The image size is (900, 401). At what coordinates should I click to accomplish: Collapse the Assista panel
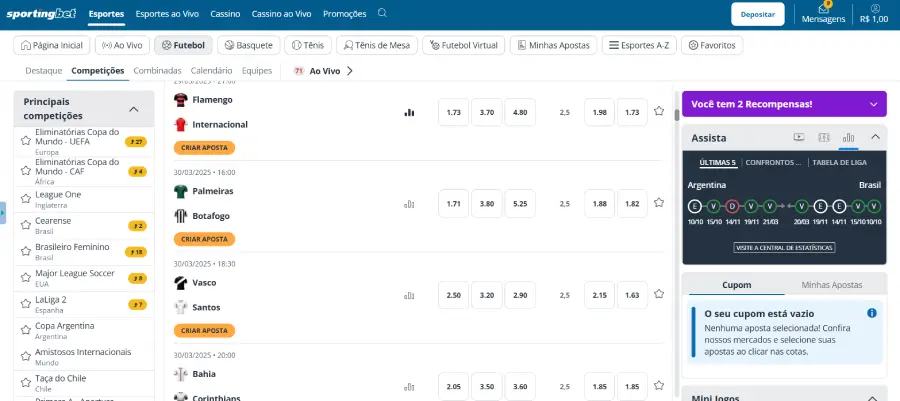[875, 137]
